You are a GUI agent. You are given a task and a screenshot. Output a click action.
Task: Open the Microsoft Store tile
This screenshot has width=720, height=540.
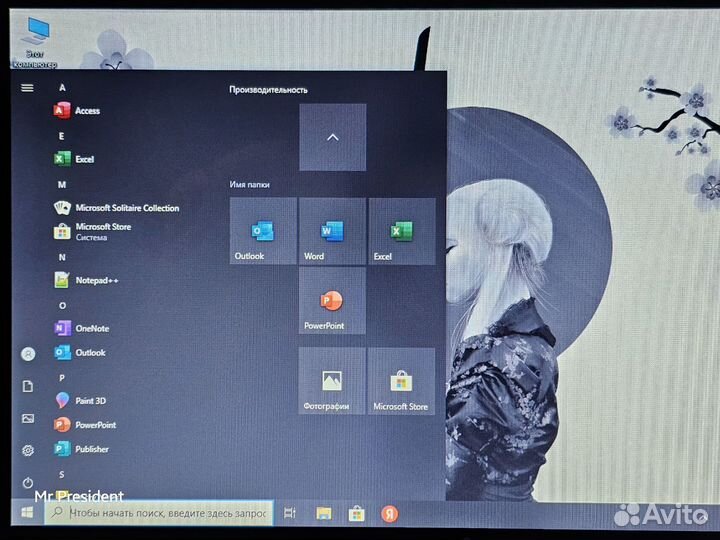point(401,381)
